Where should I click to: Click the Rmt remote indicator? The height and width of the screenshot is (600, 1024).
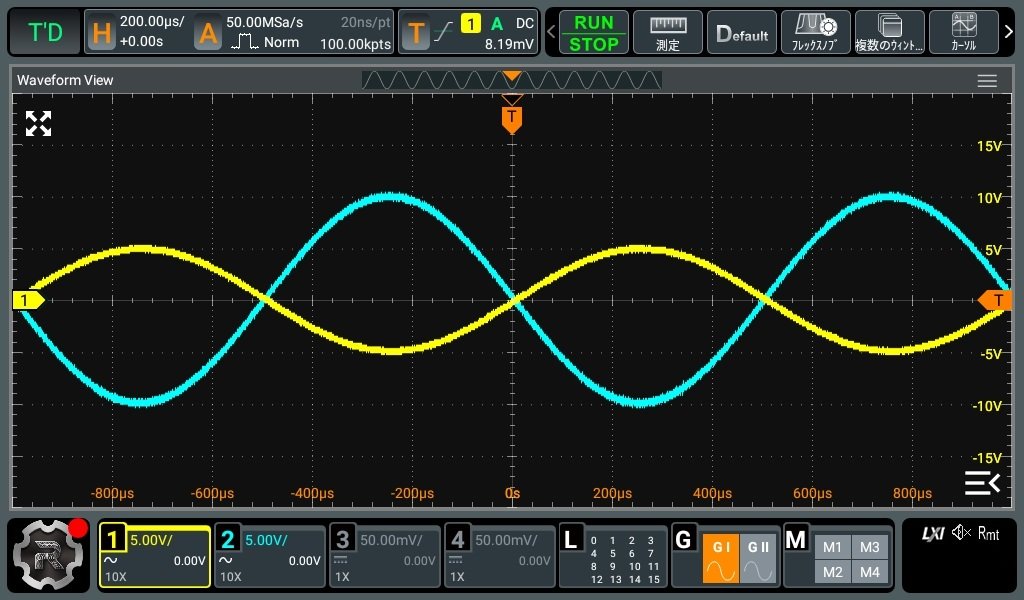coord(988,533)
